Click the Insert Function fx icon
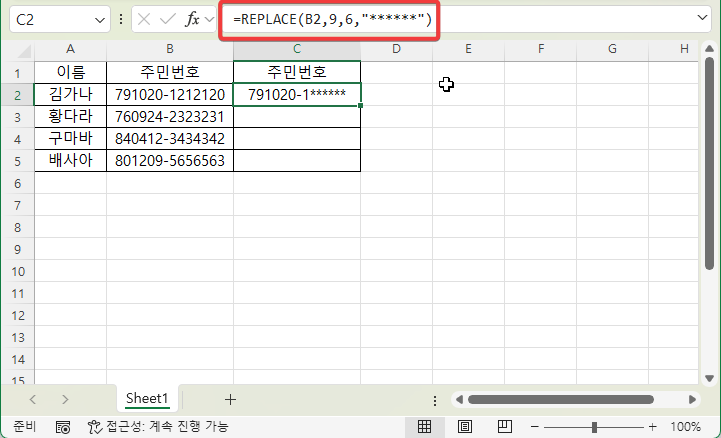 [192, 19]
